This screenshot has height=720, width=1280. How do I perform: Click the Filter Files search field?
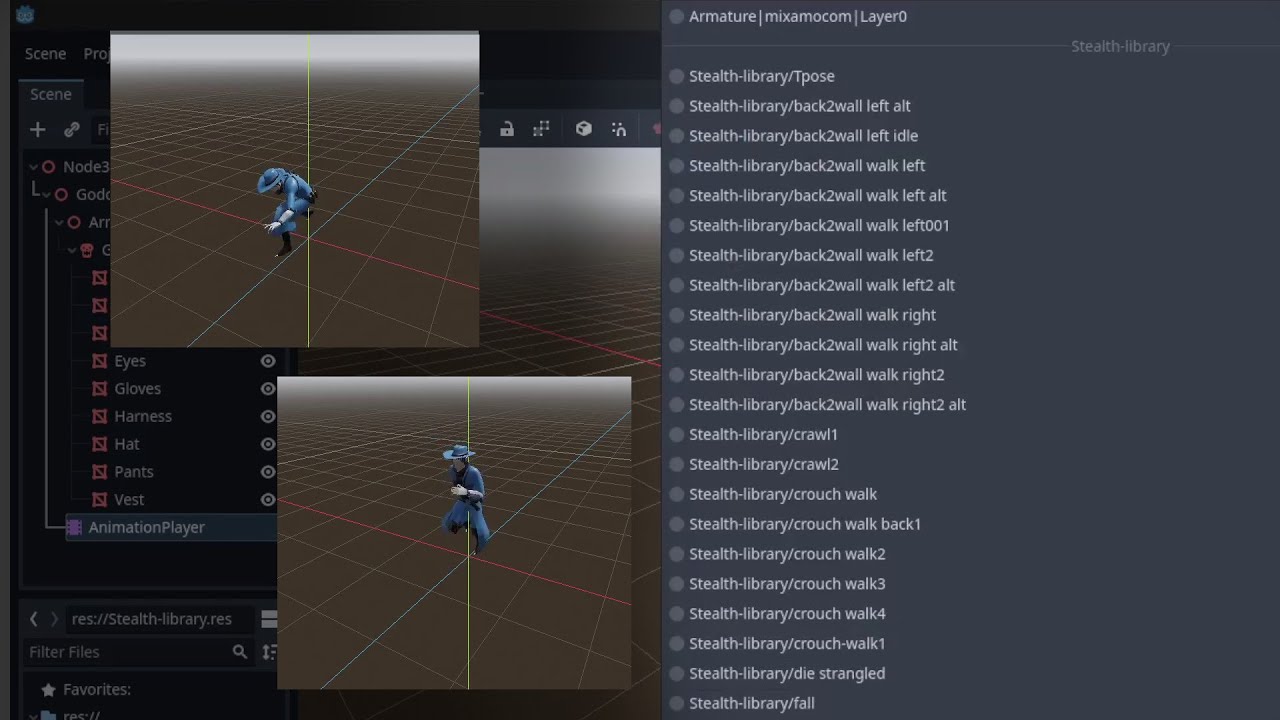tap(138, 652)
